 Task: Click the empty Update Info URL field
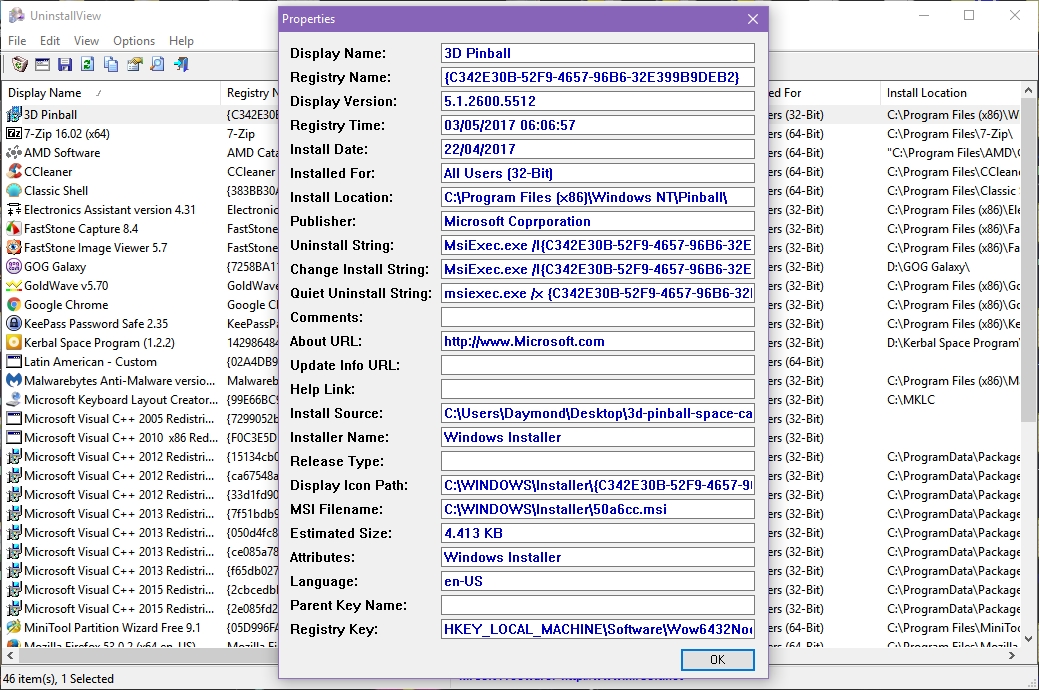(598, 365)
